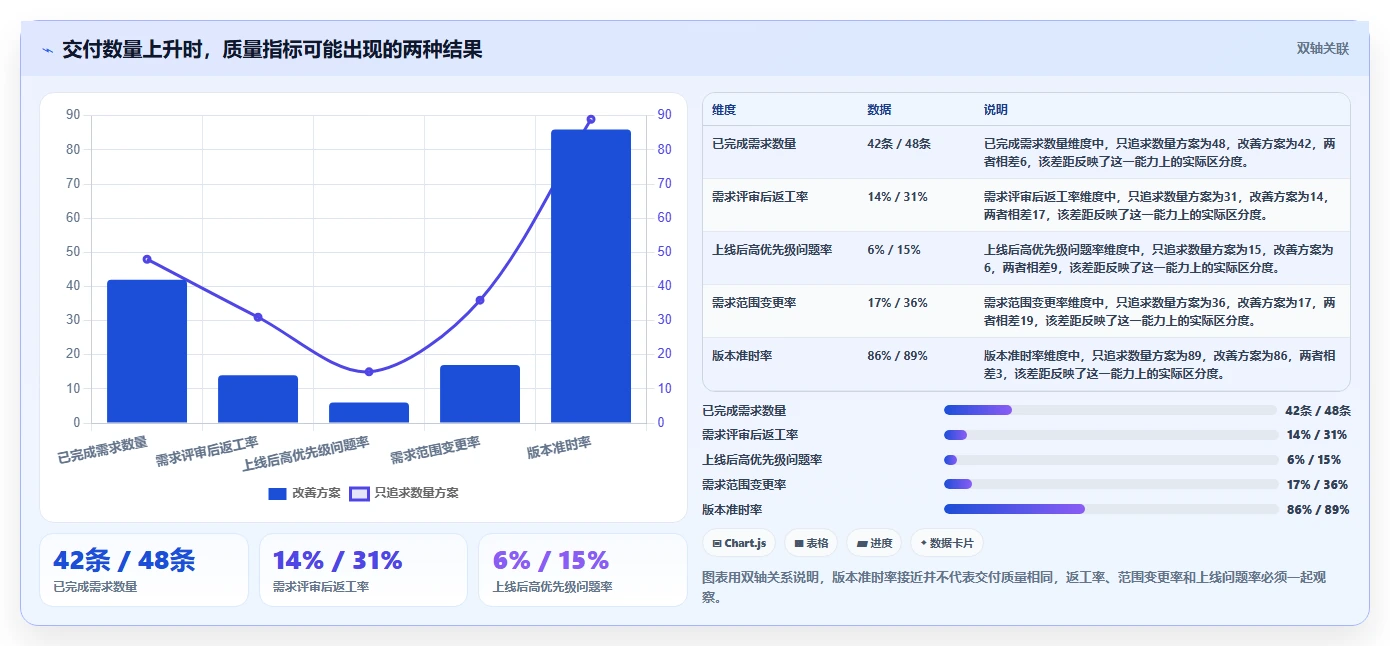Screen dimensions: 1390x646
Task: Click the table data cell 14% / 31%
Action: pyautogui.click(x=897, y=197)
